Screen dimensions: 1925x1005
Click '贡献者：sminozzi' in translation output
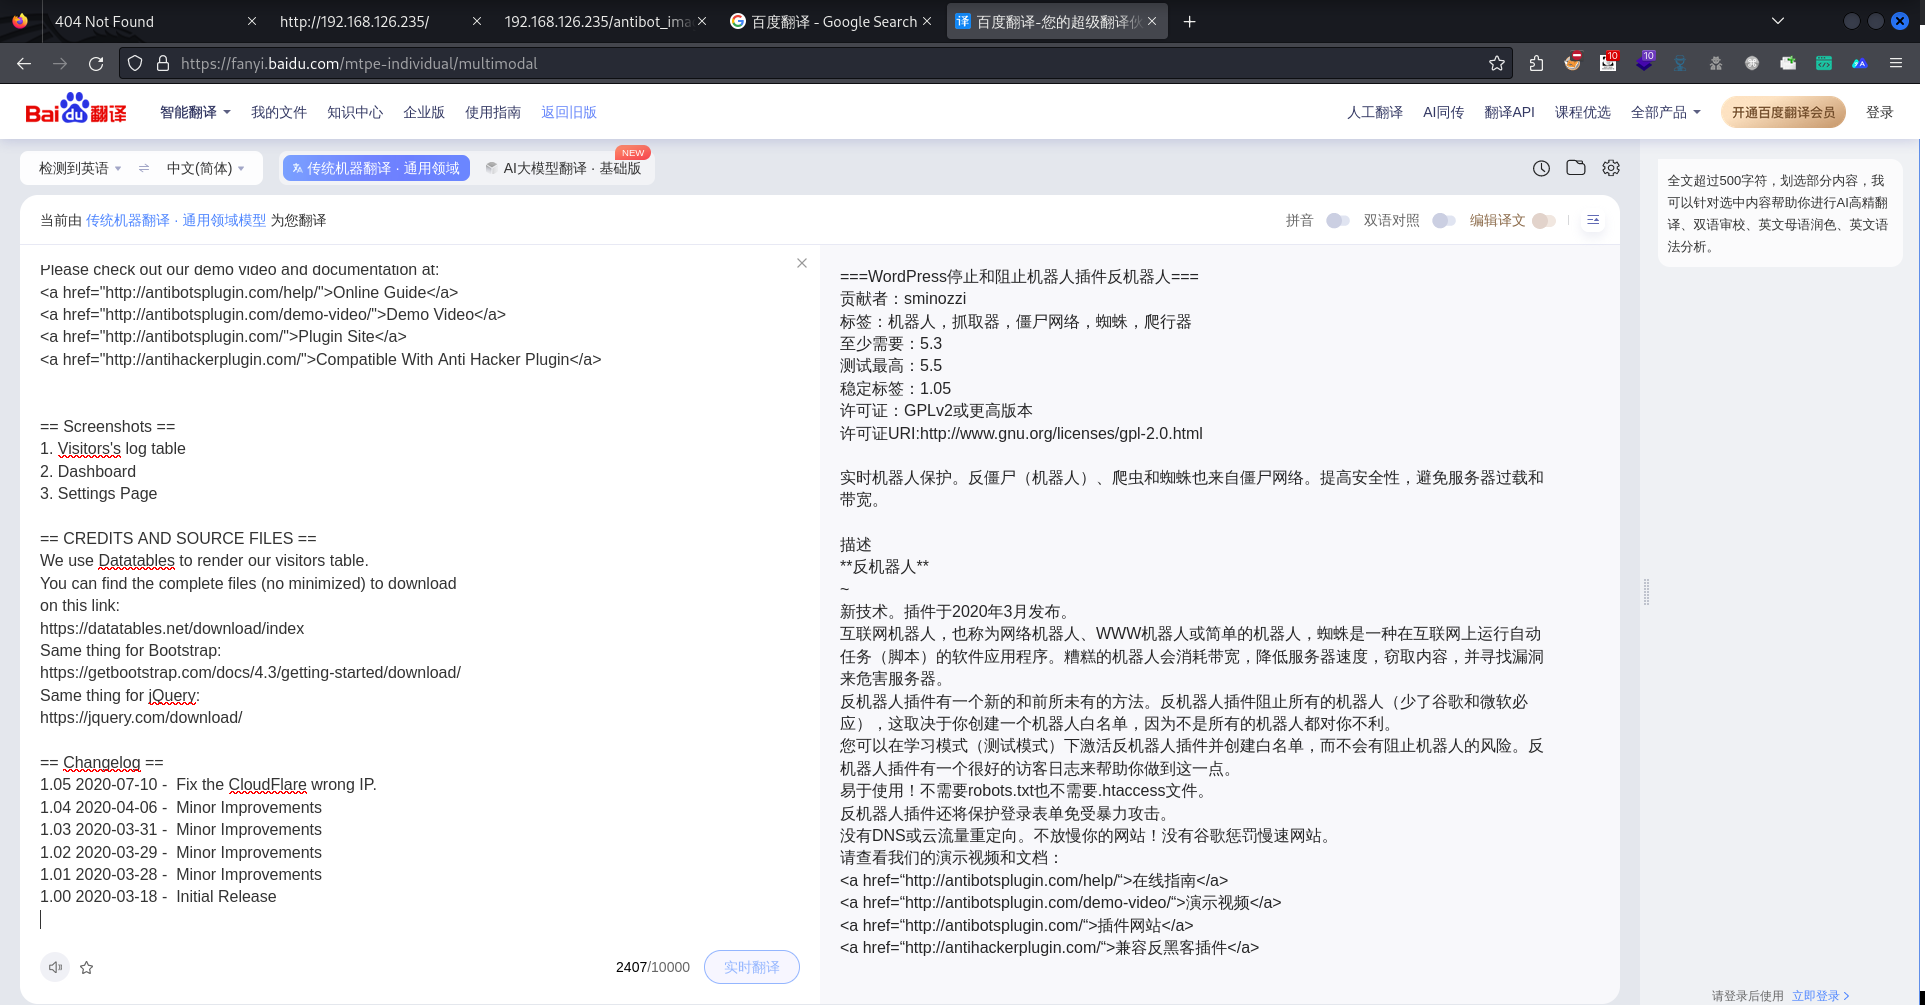903,298
